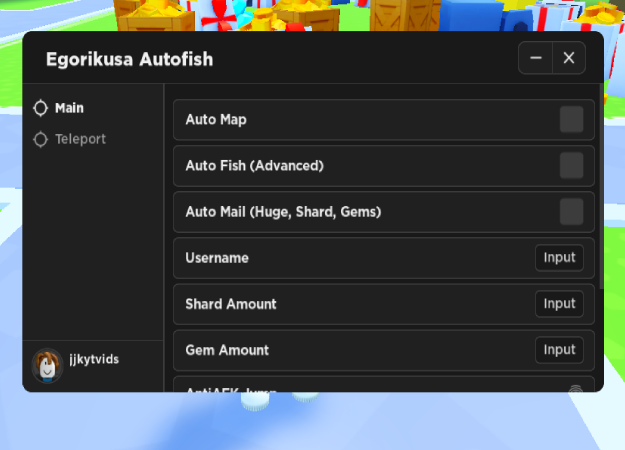Click the crosshair icon beside Teleport
This screenshot has height=450, width=625.
(x=41, y=140)
